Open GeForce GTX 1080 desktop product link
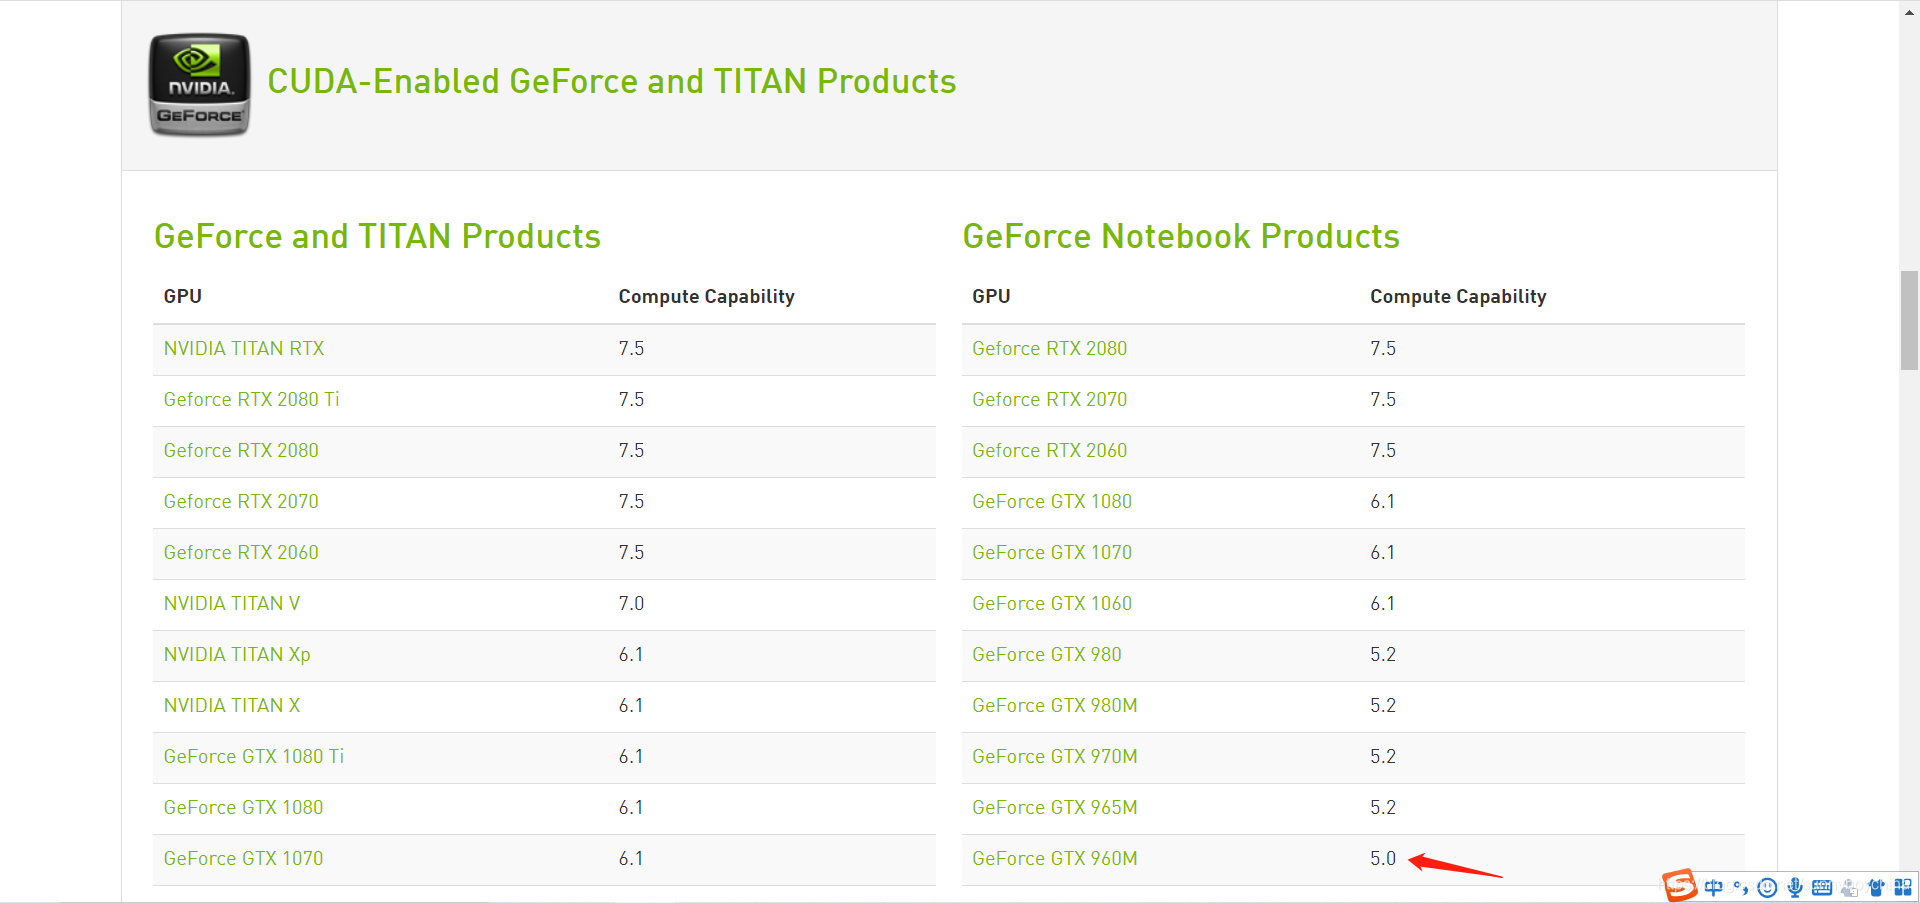 (244, 808)
